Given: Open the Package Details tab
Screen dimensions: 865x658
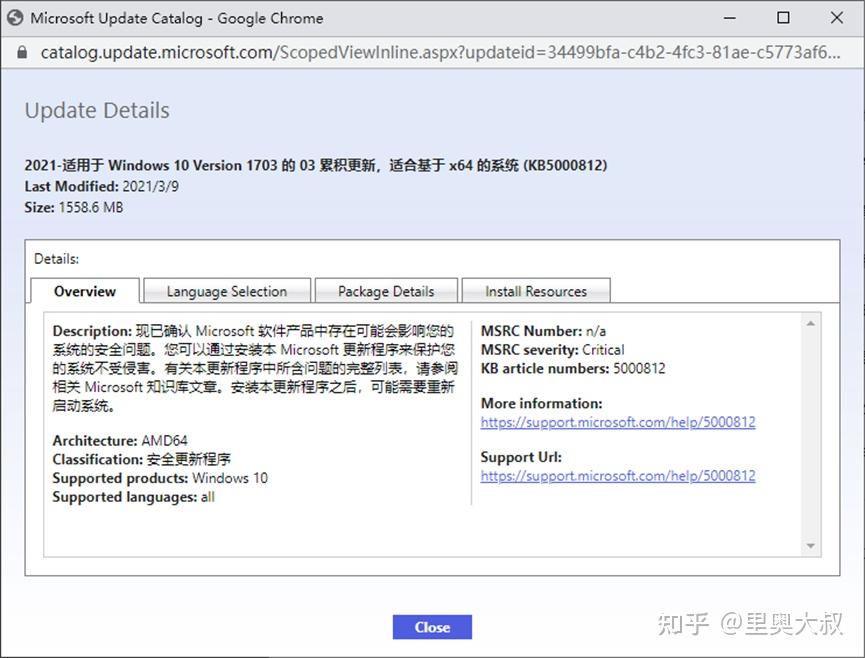Looking at the screenshot, I should (x=386, y=290).
